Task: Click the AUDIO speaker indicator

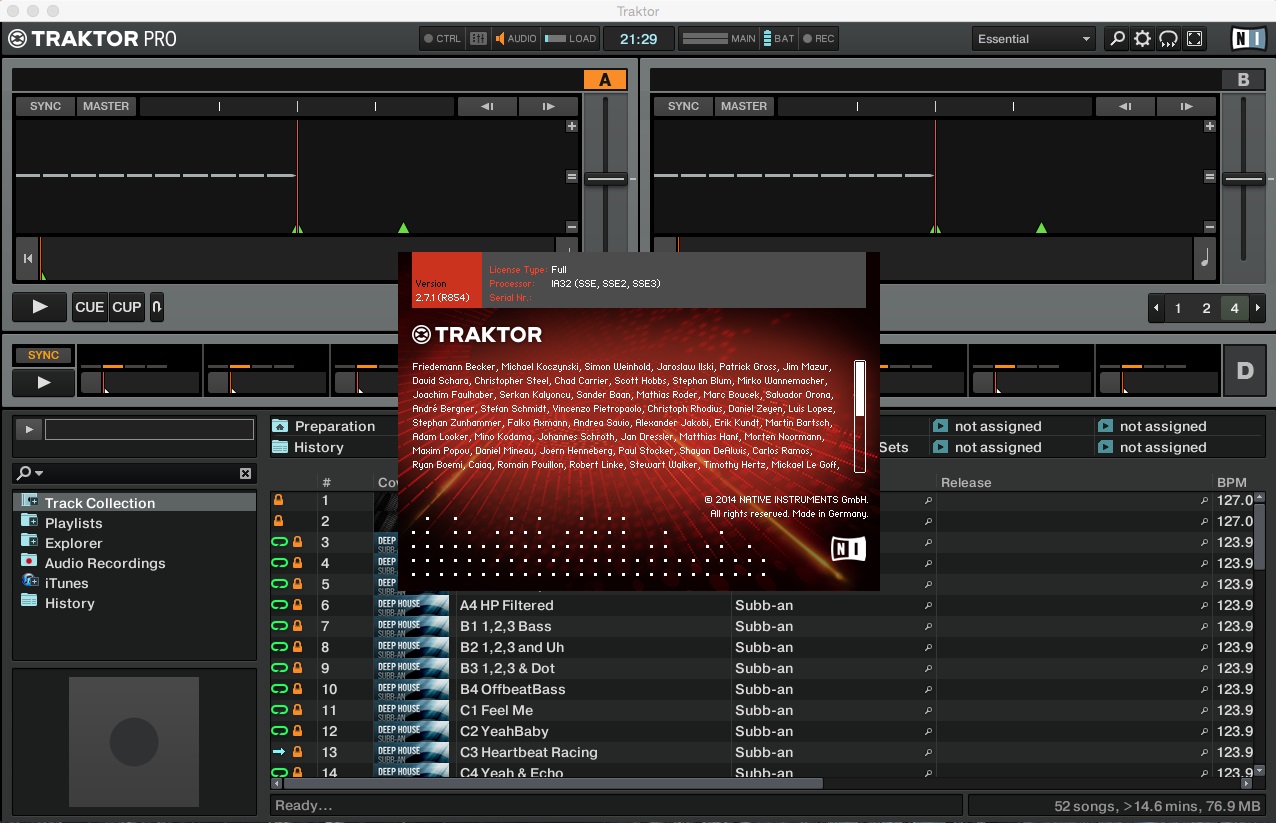Action: 516,39
